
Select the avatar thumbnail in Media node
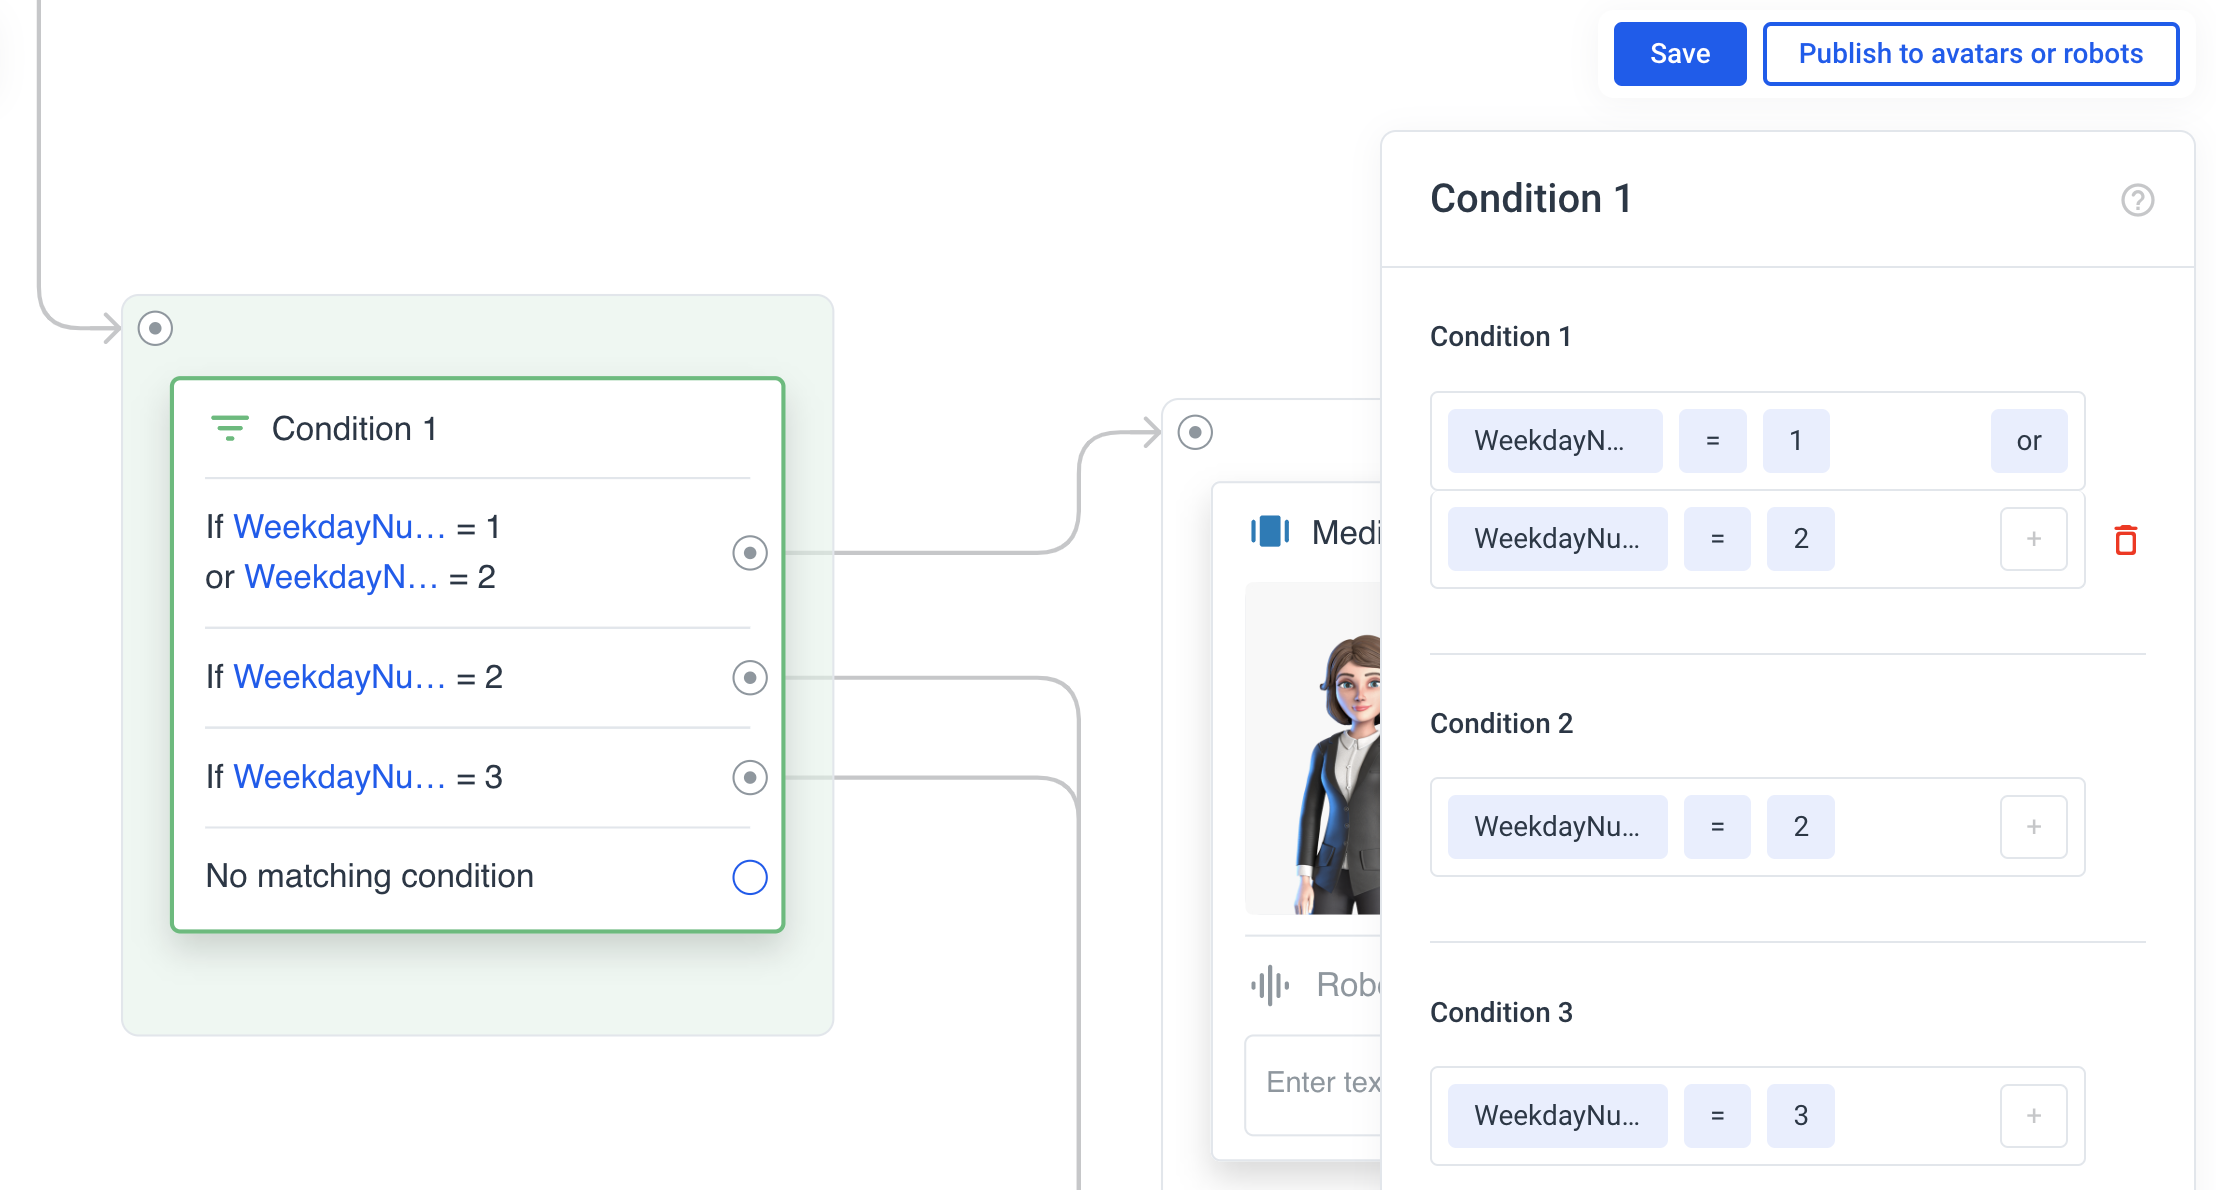pos(1313,748)
